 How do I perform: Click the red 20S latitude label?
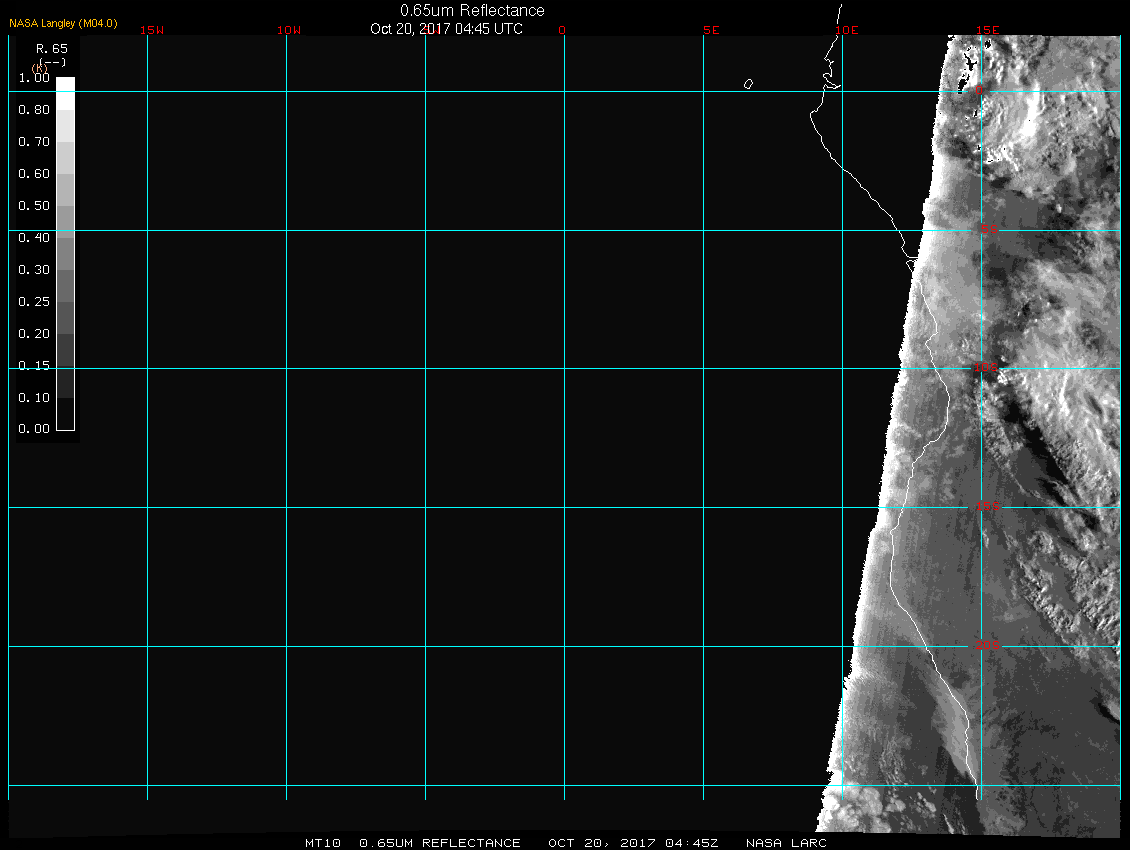[987, 646]
